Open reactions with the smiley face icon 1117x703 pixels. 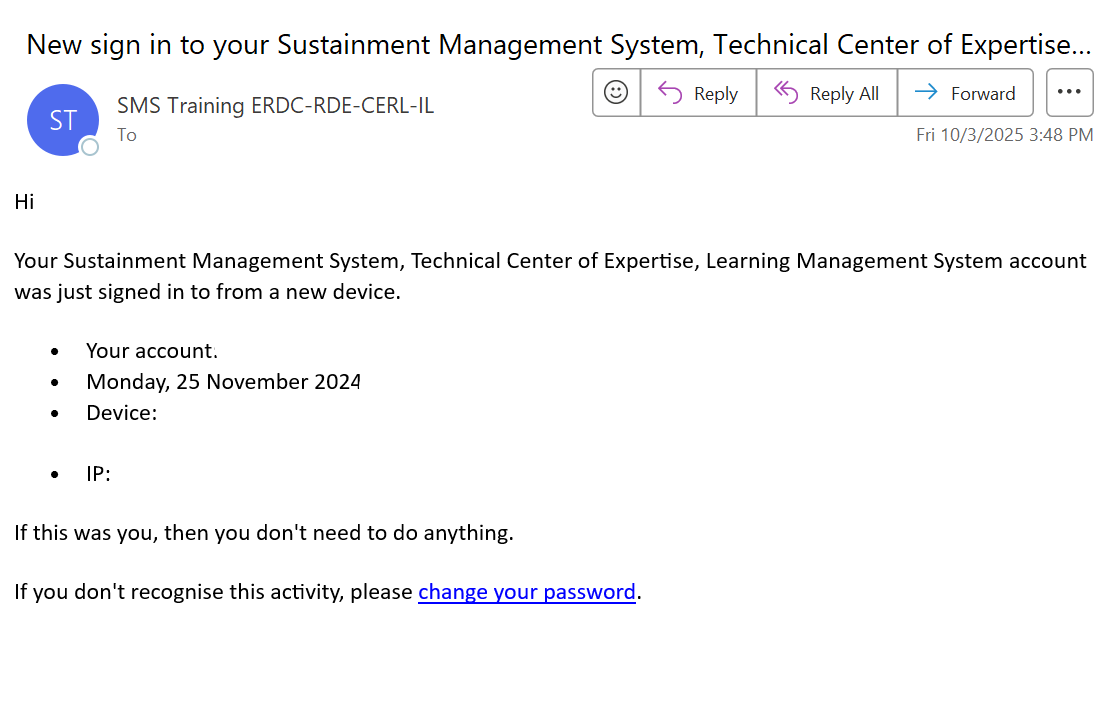tap(615, 92)
